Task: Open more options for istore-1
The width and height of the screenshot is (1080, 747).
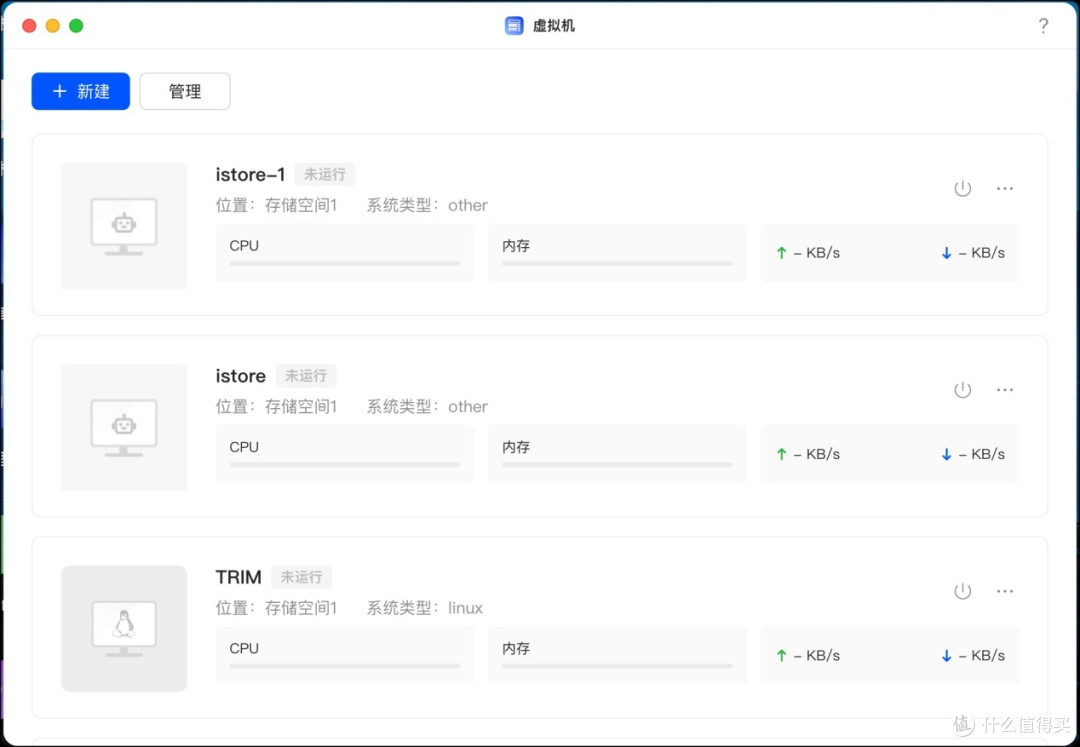Action: [1005, 188]
